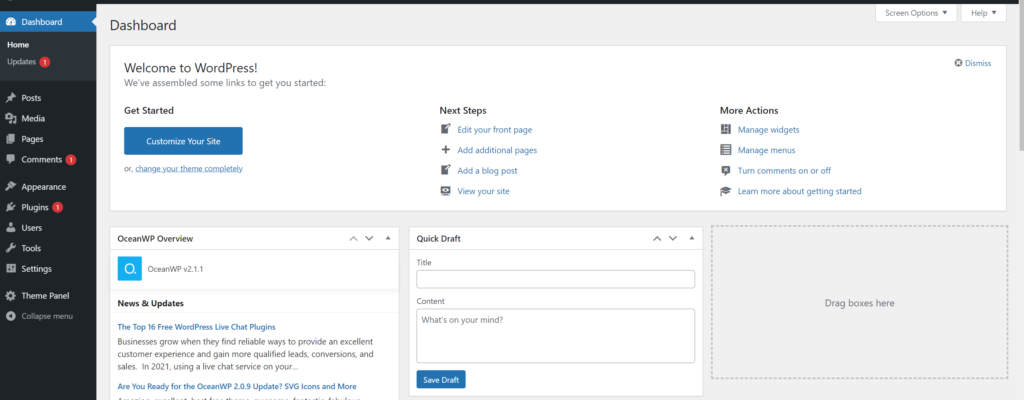
Task: Open Manage widgets link
Action: tap(769, 129)
